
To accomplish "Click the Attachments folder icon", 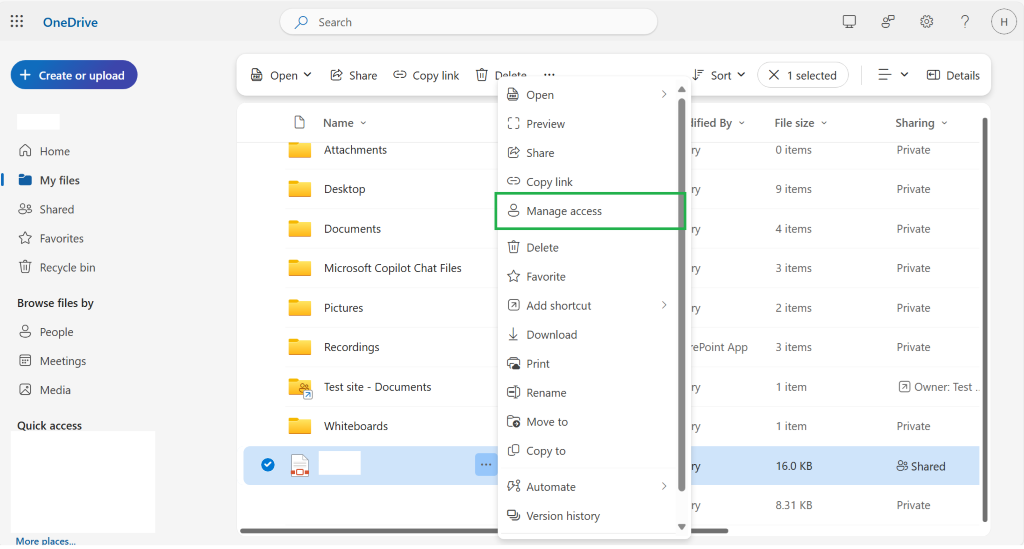I will point(300,150).
